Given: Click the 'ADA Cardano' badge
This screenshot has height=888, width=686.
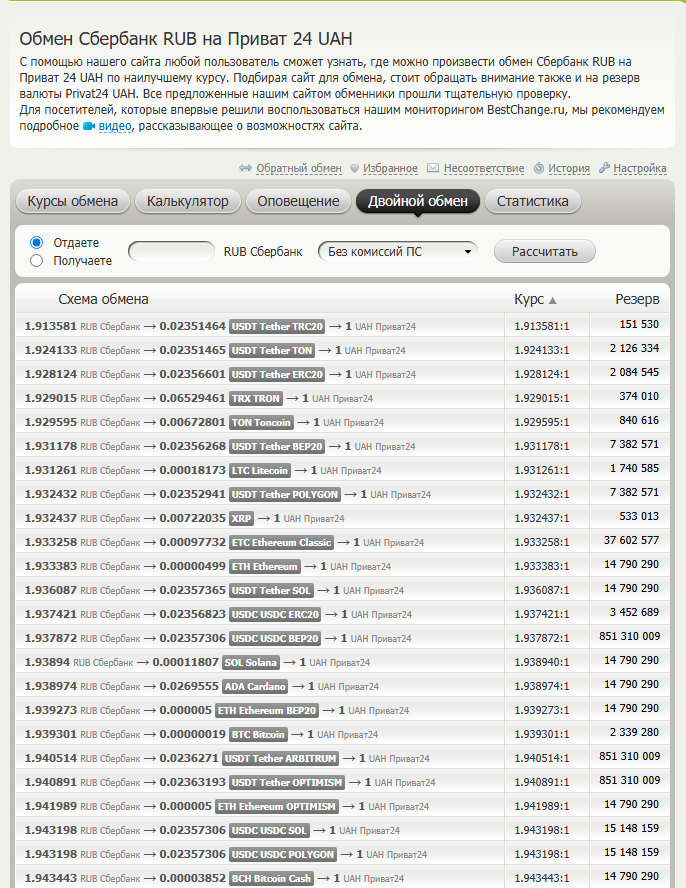Looking at the screenshot, I should pos(255,686).
